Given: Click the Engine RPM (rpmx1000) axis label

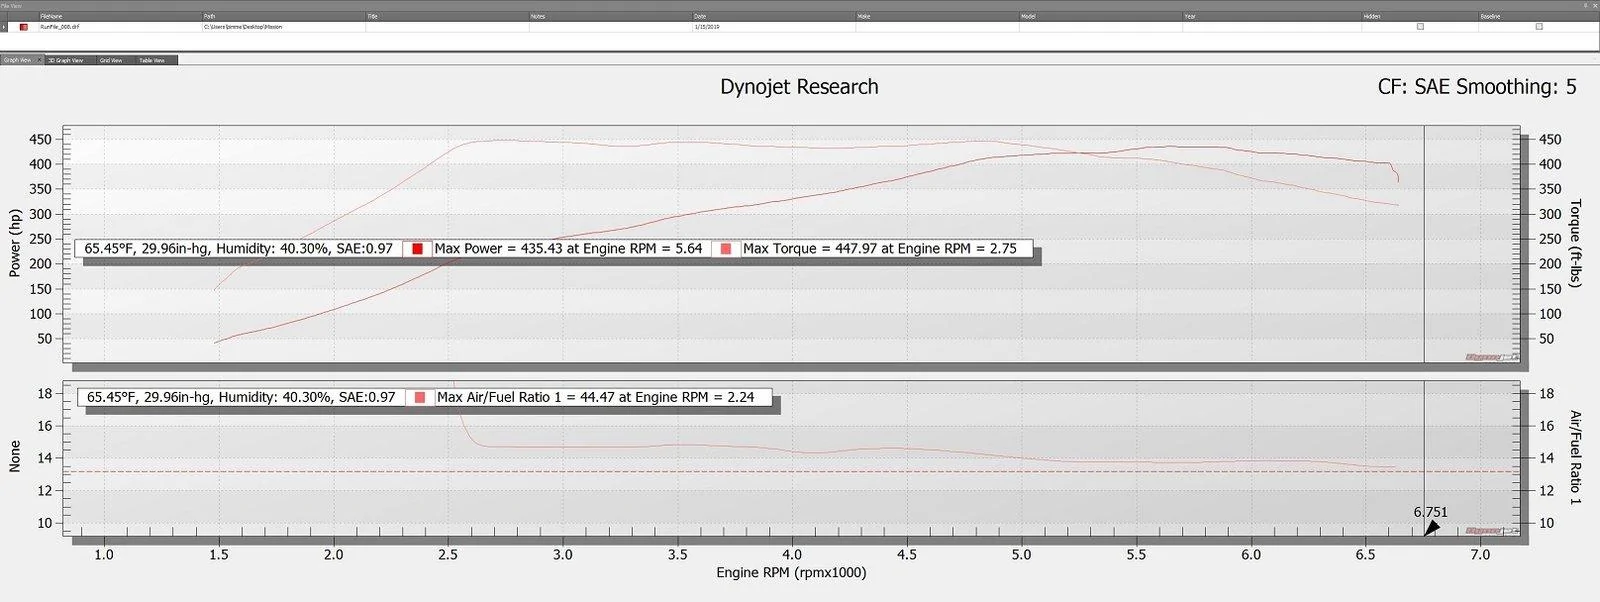Looking at the screenshot, I should pyautogui.click(x=791, y=573).
